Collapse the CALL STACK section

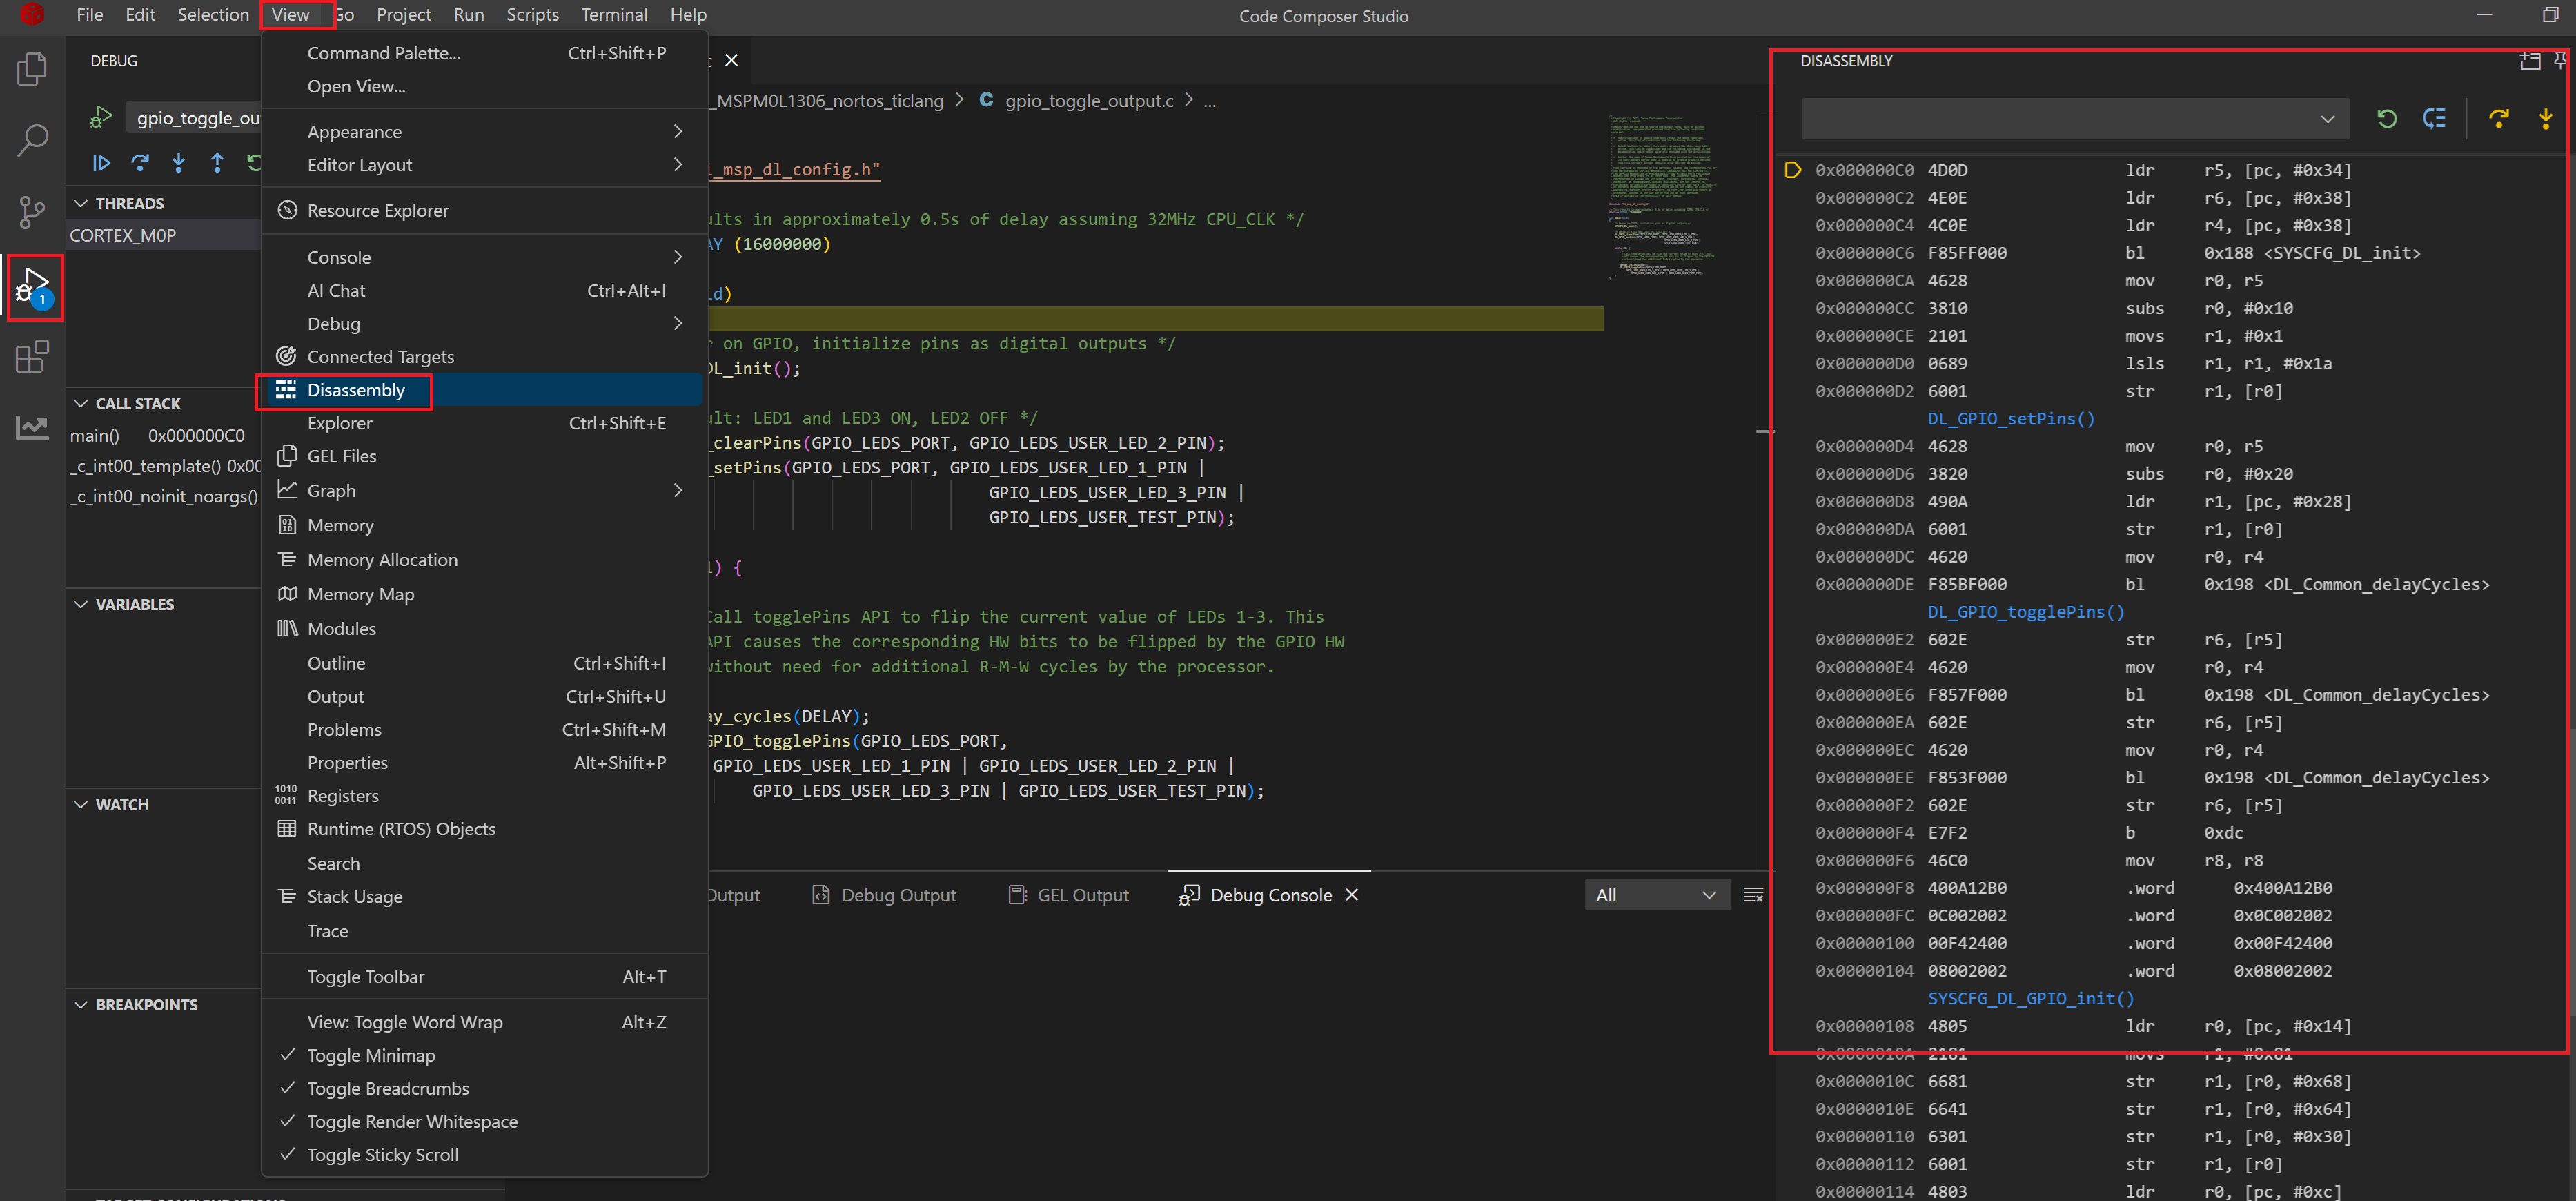[x=81, y=404]
